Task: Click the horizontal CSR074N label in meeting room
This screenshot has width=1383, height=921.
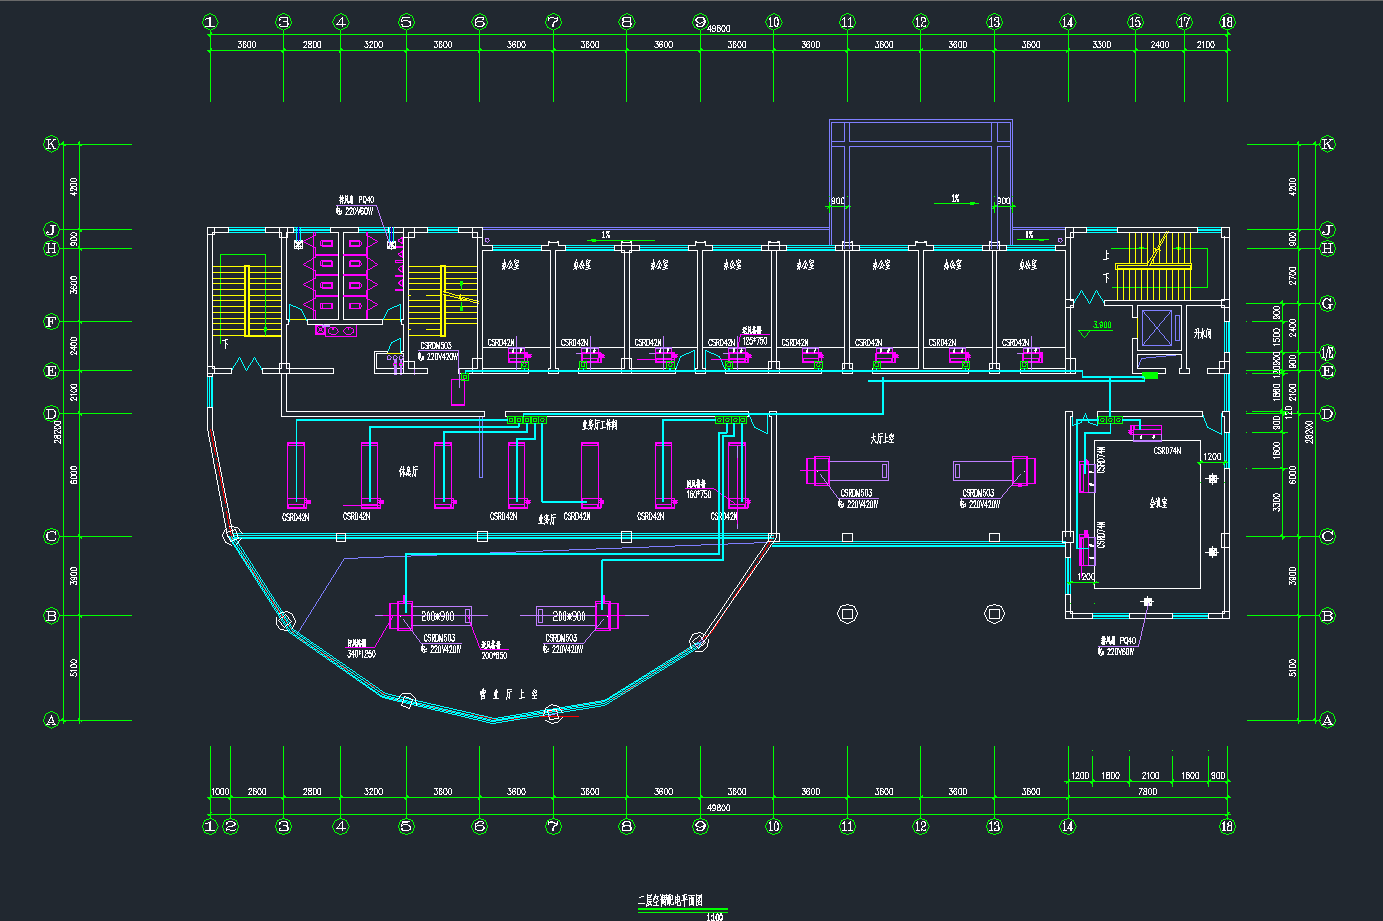Action: [x=1167, y=451]
